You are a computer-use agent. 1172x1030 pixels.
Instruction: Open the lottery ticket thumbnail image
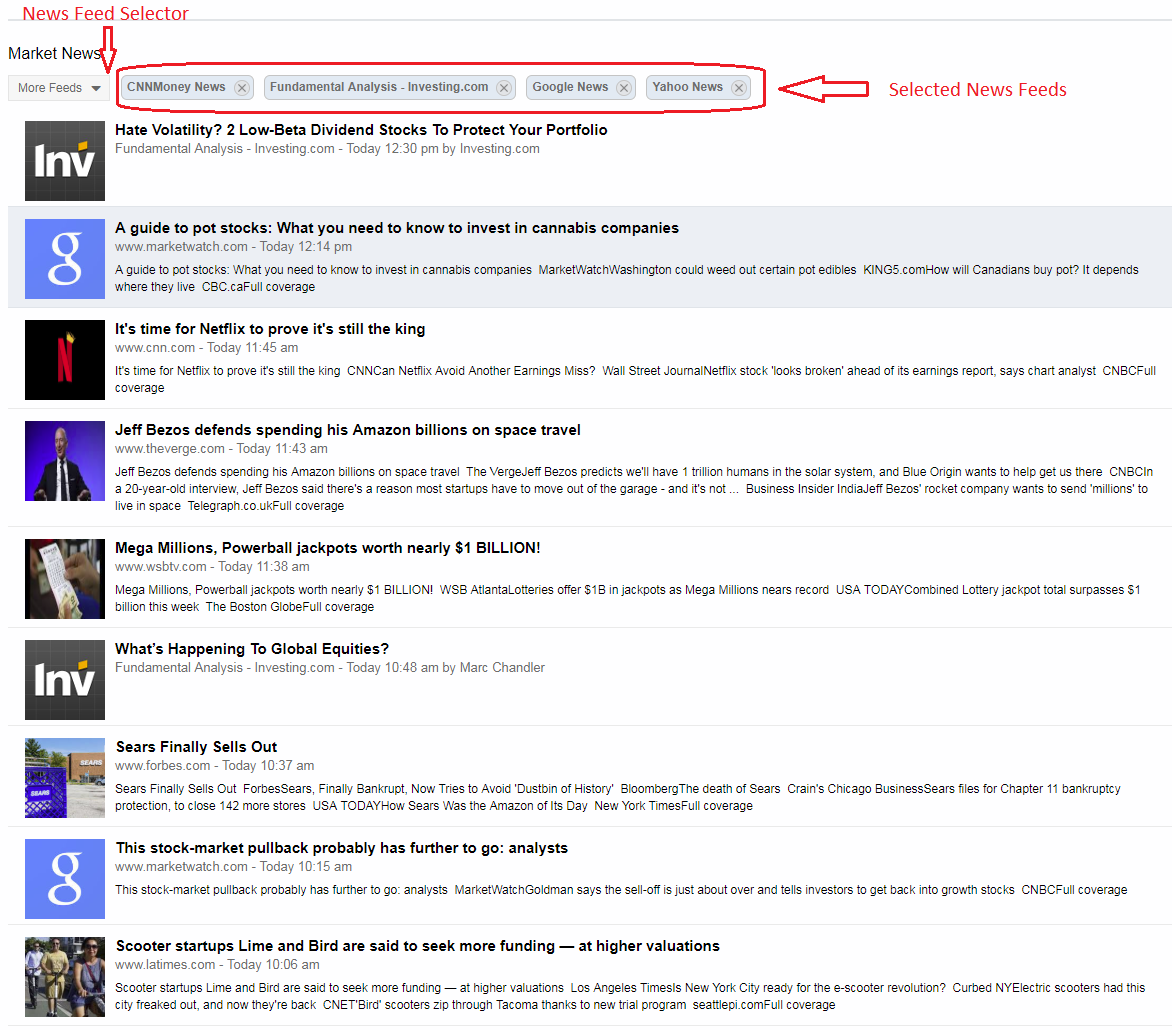point(65,579)
